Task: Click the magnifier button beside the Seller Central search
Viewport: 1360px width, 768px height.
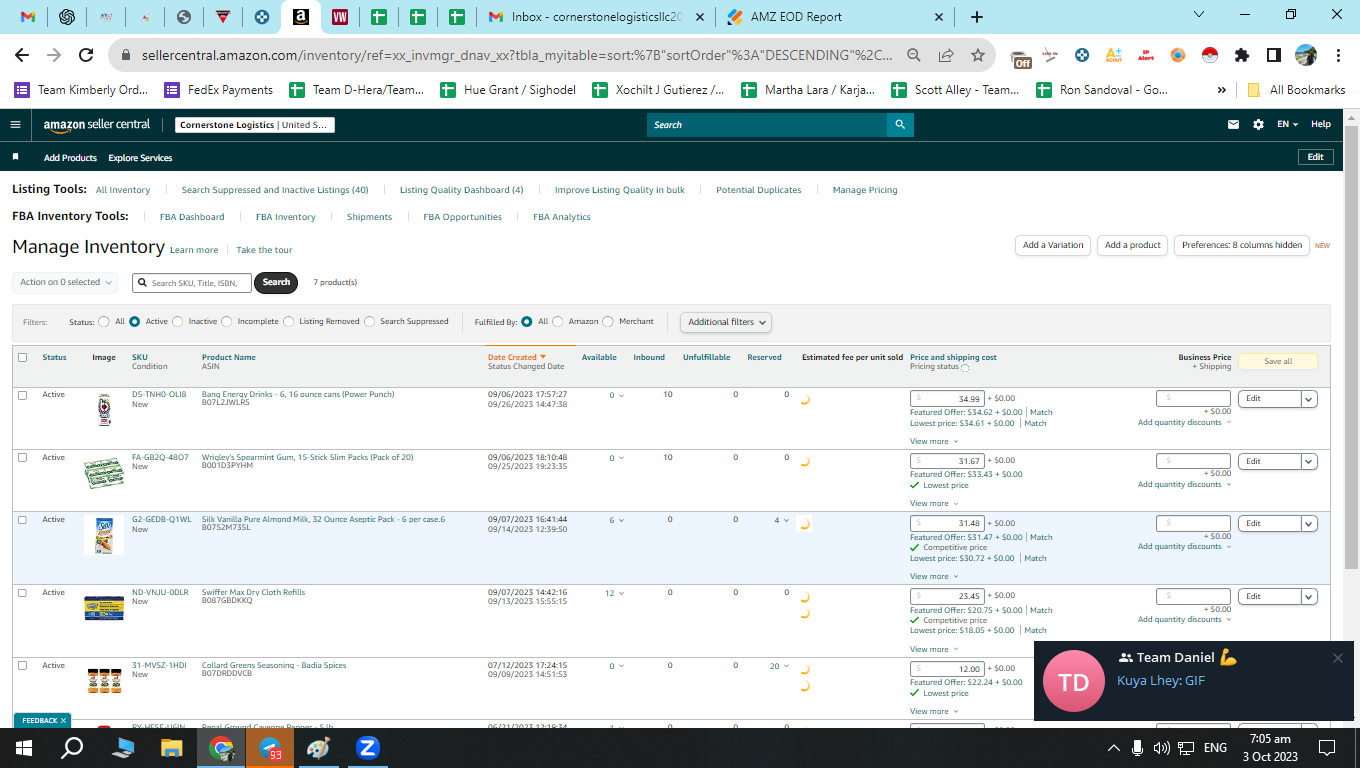Action: 900,125
